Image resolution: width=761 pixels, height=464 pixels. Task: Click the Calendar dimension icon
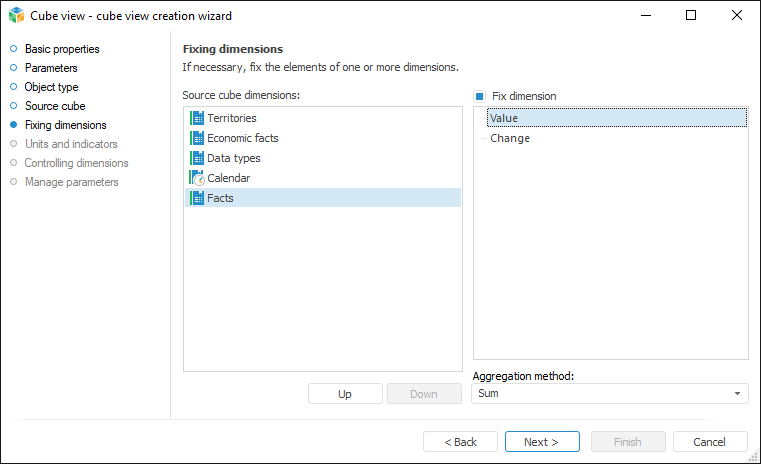(197, 178)
